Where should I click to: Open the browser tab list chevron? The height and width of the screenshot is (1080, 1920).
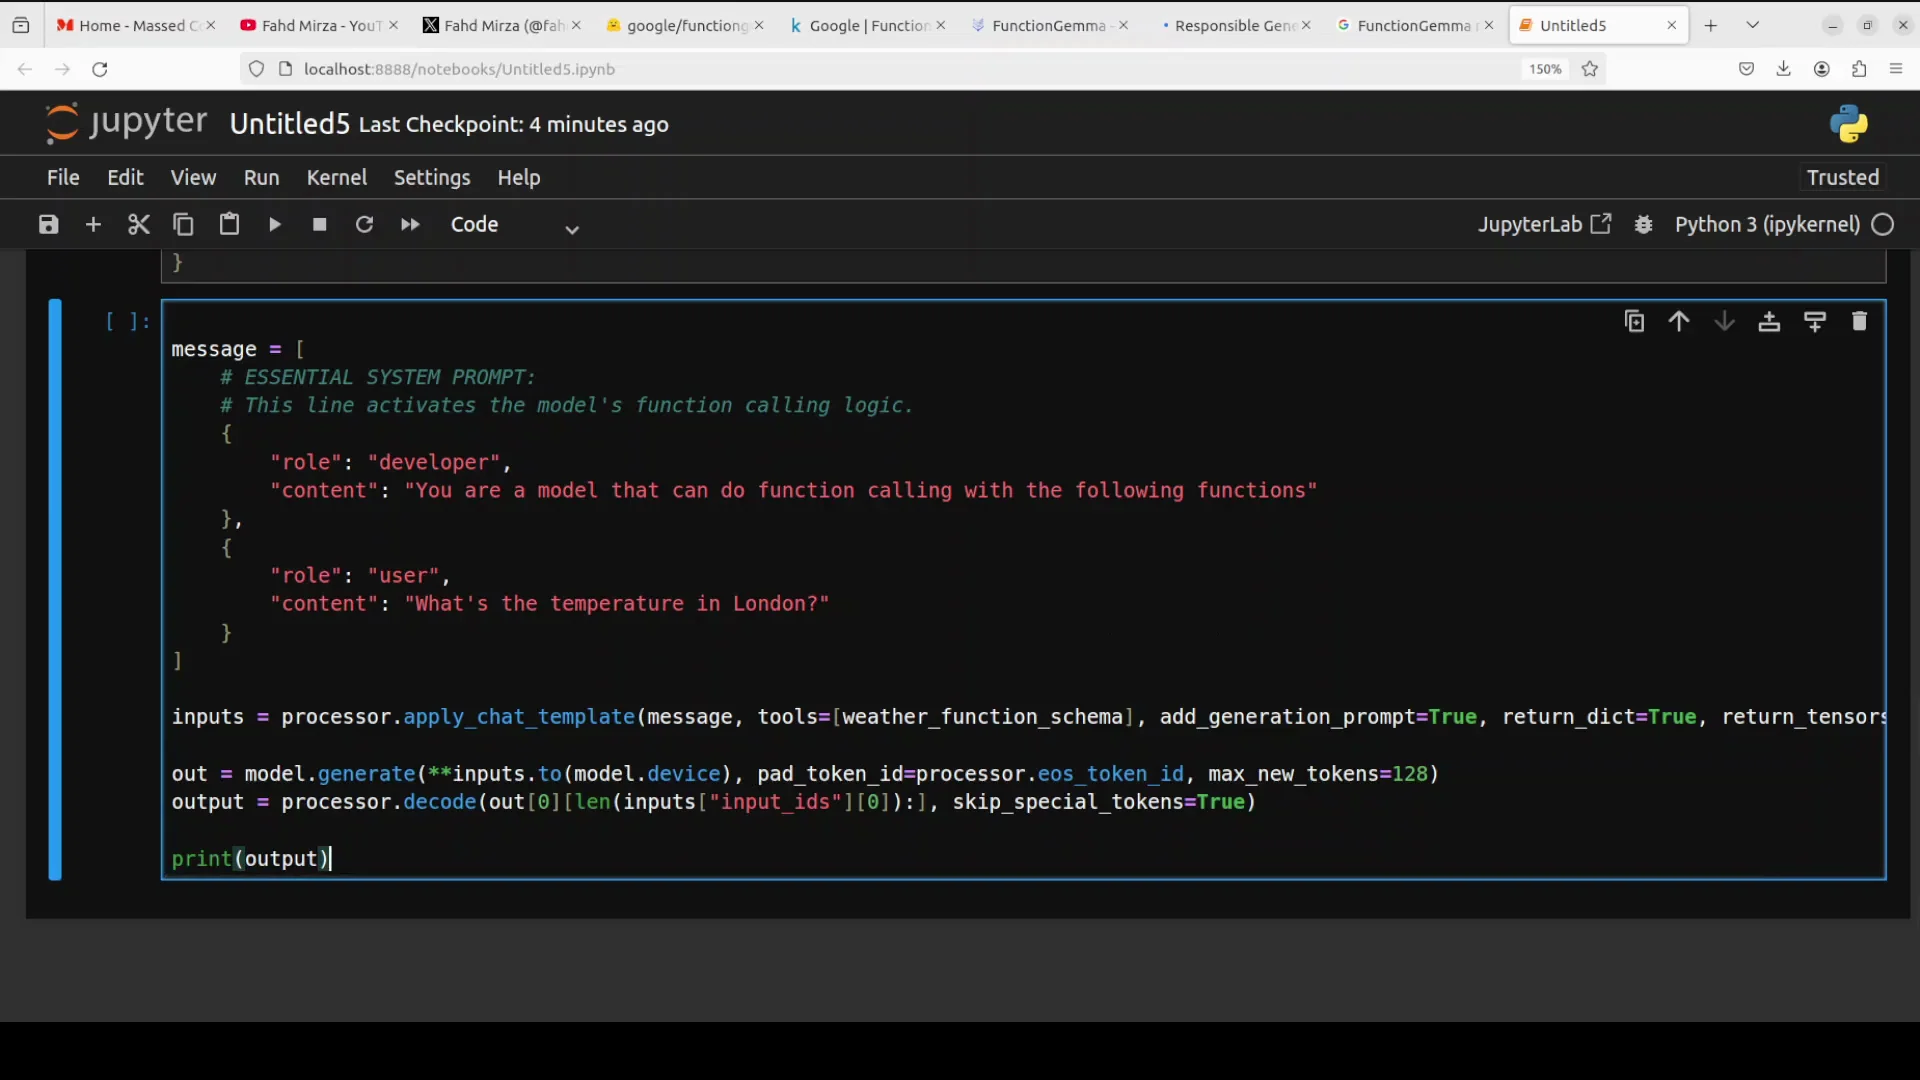[x=1753, y=24]
